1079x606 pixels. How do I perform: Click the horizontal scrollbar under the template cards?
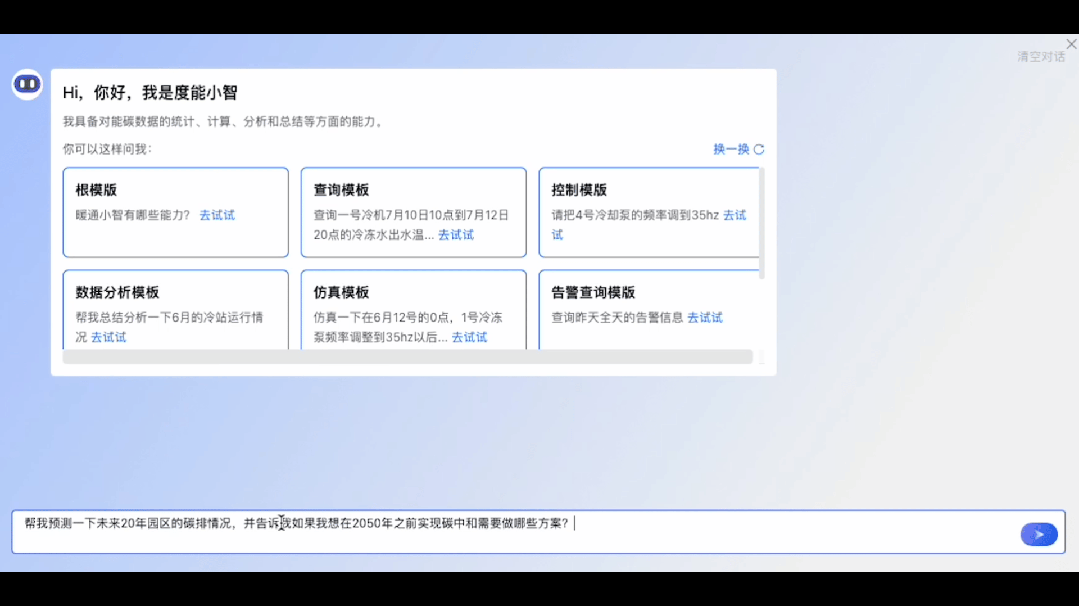point(407,356)
